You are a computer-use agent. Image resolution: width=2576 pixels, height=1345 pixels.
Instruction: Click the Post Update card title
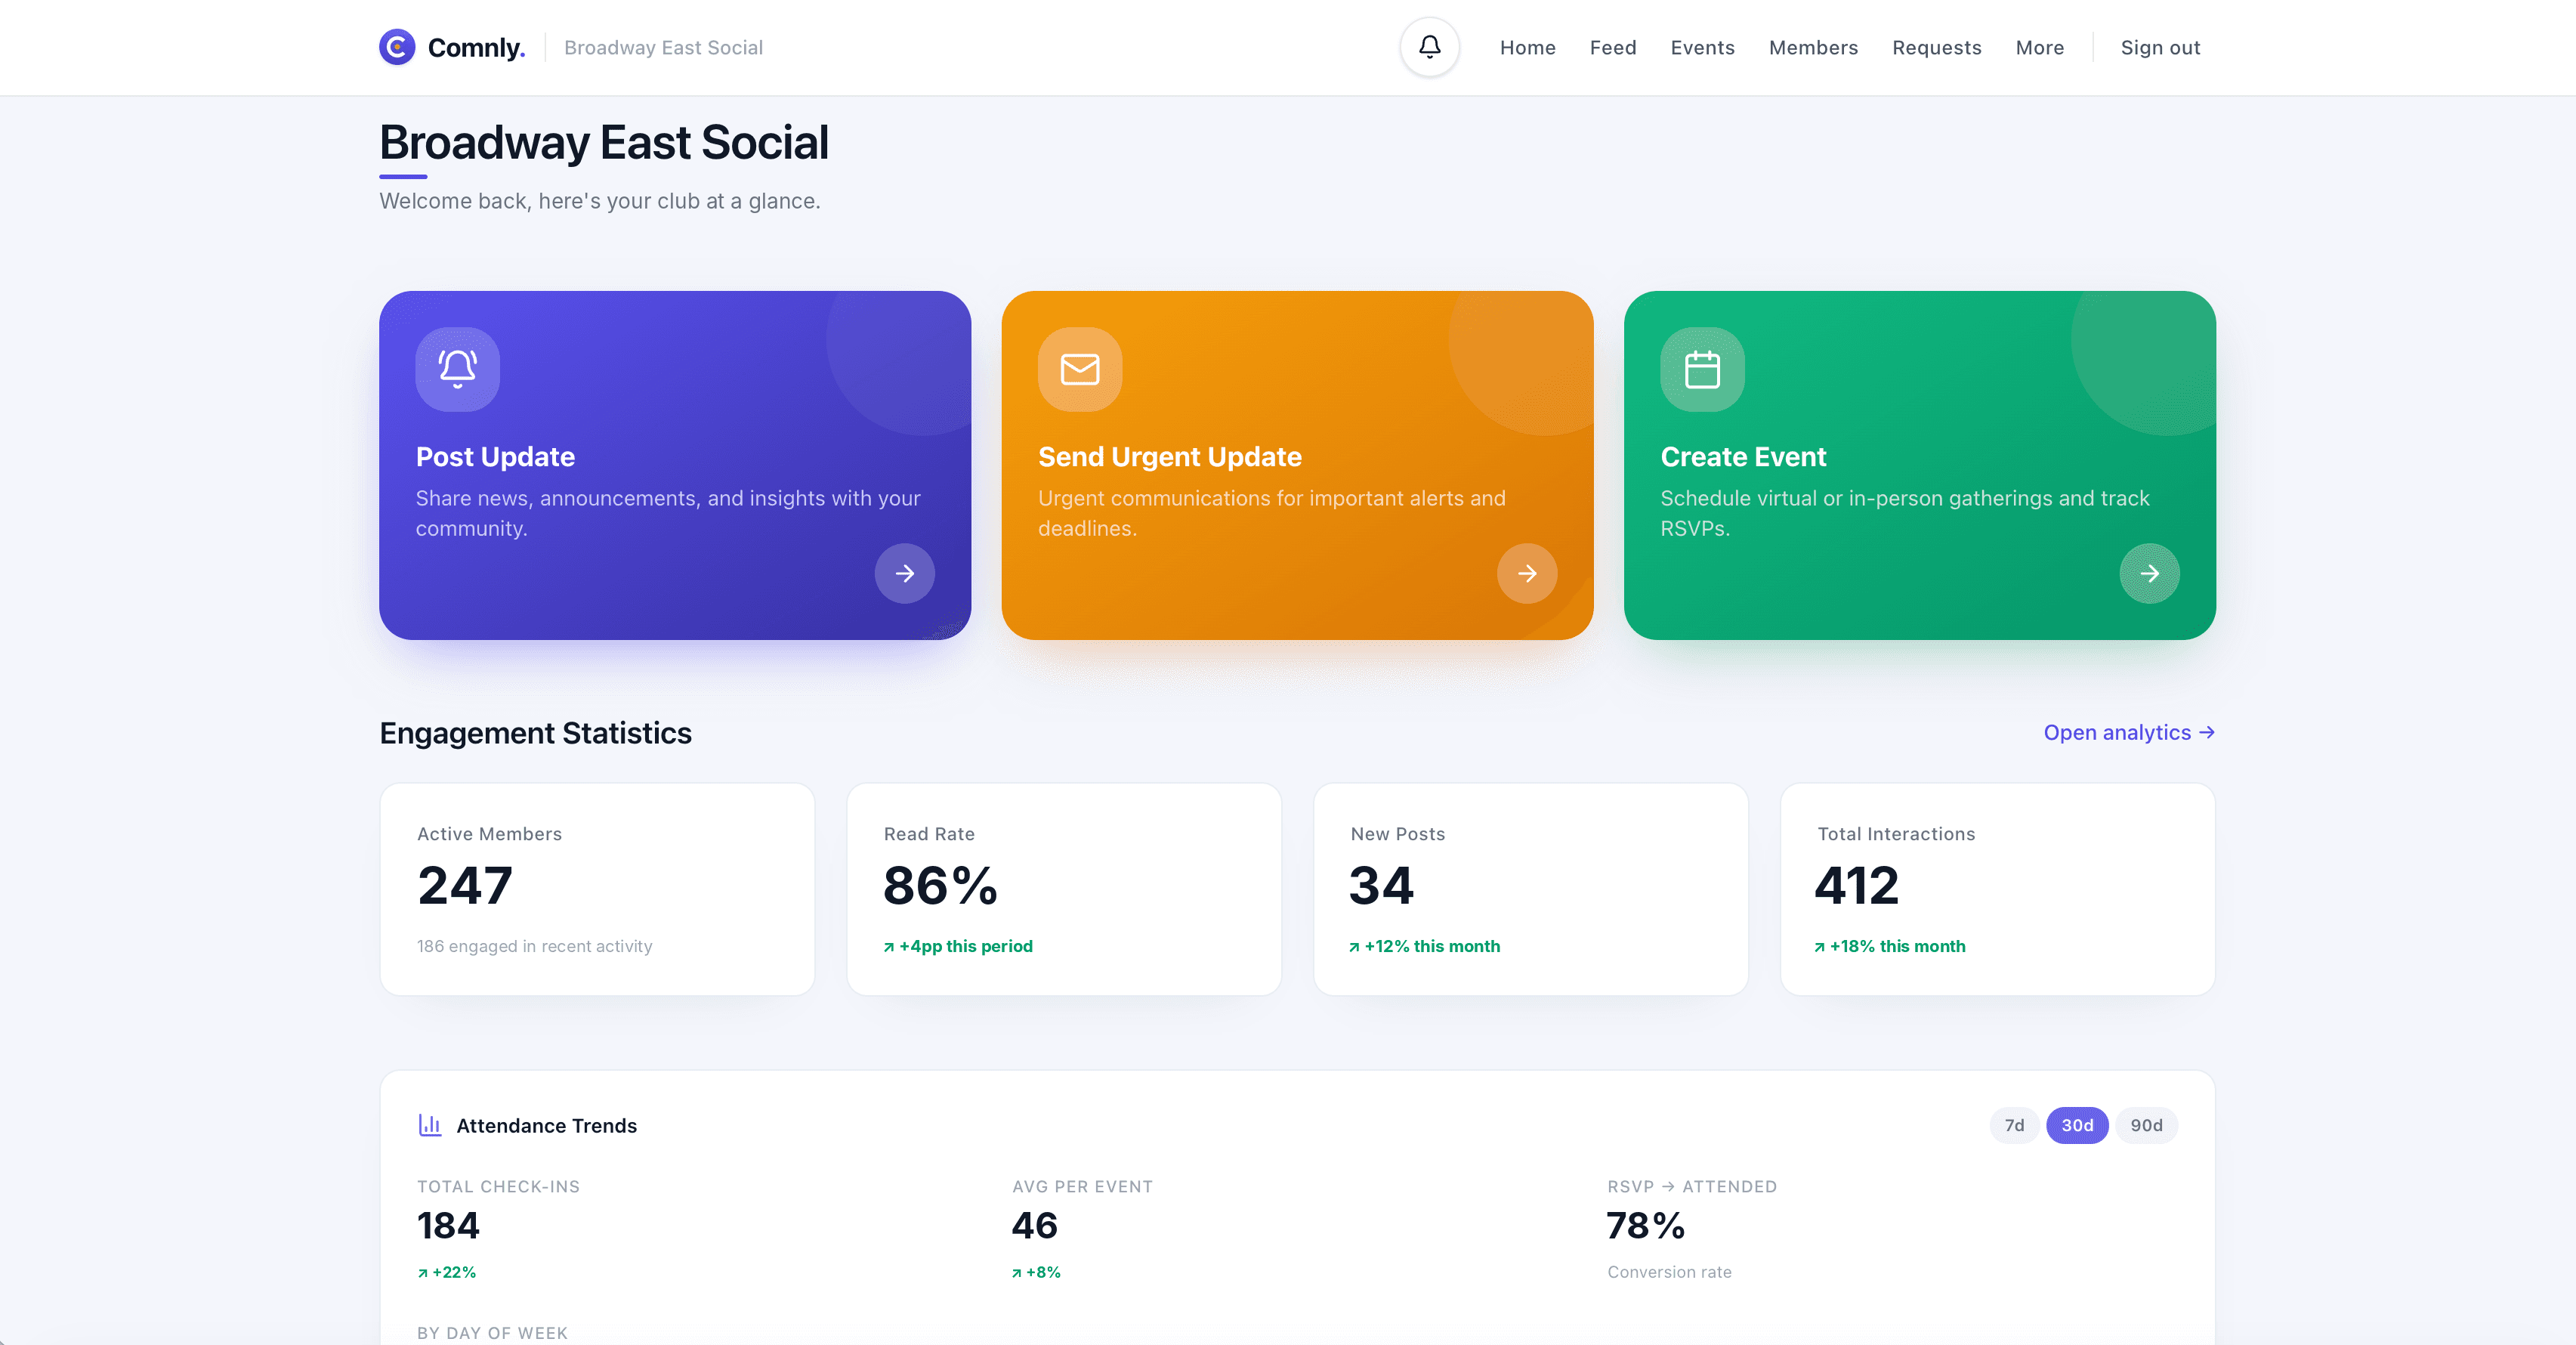[495, 456]
